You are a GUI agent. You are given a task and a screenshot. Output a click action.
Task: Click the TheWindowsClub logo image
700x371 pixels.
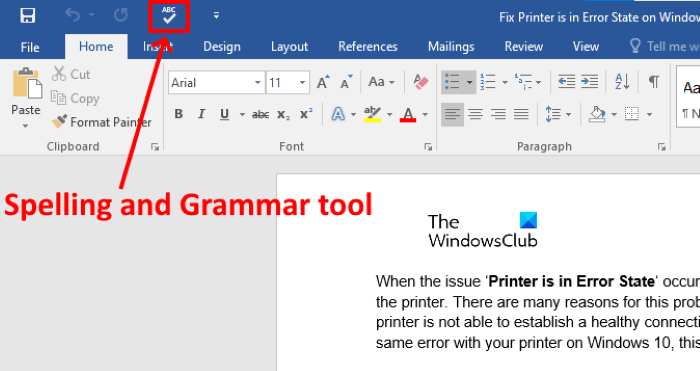pos(483,230)
